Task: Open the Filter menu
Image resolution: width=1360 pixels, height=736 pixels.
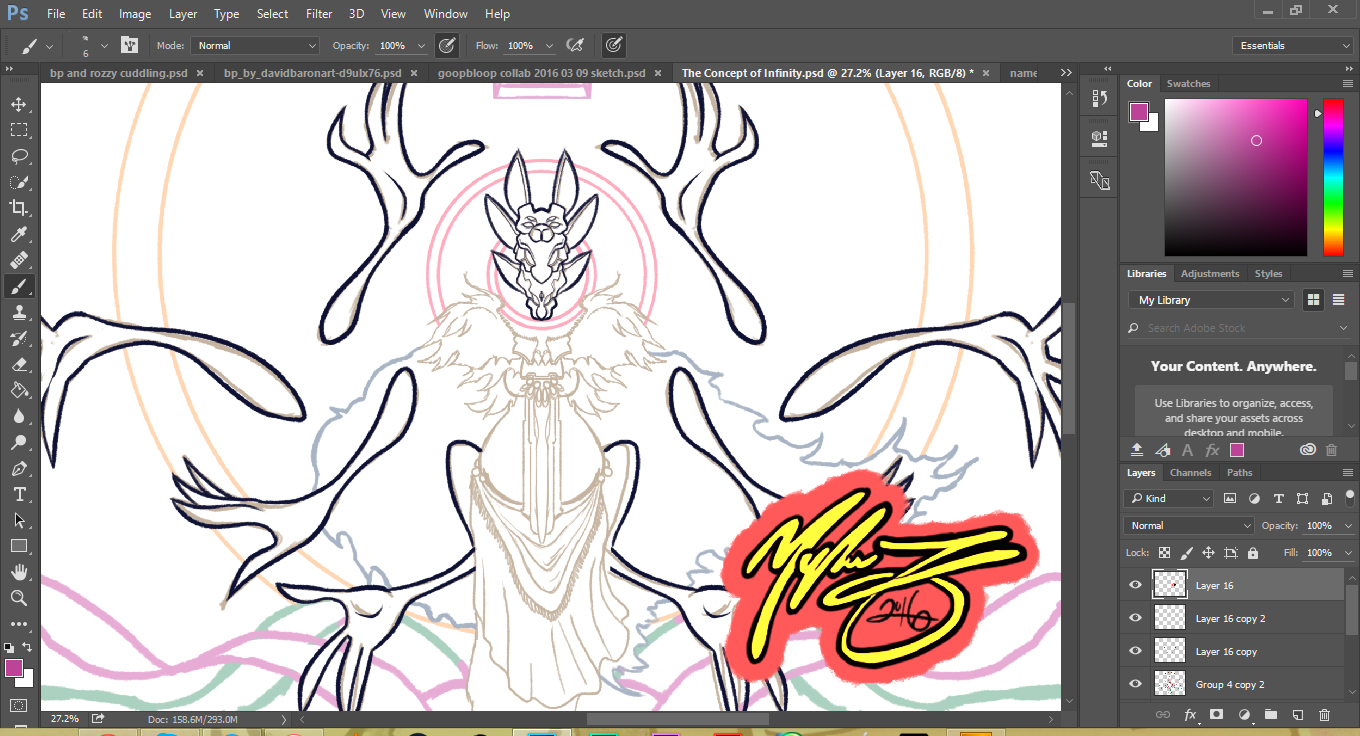Action: pyautogui.click(x=319, y=14)
